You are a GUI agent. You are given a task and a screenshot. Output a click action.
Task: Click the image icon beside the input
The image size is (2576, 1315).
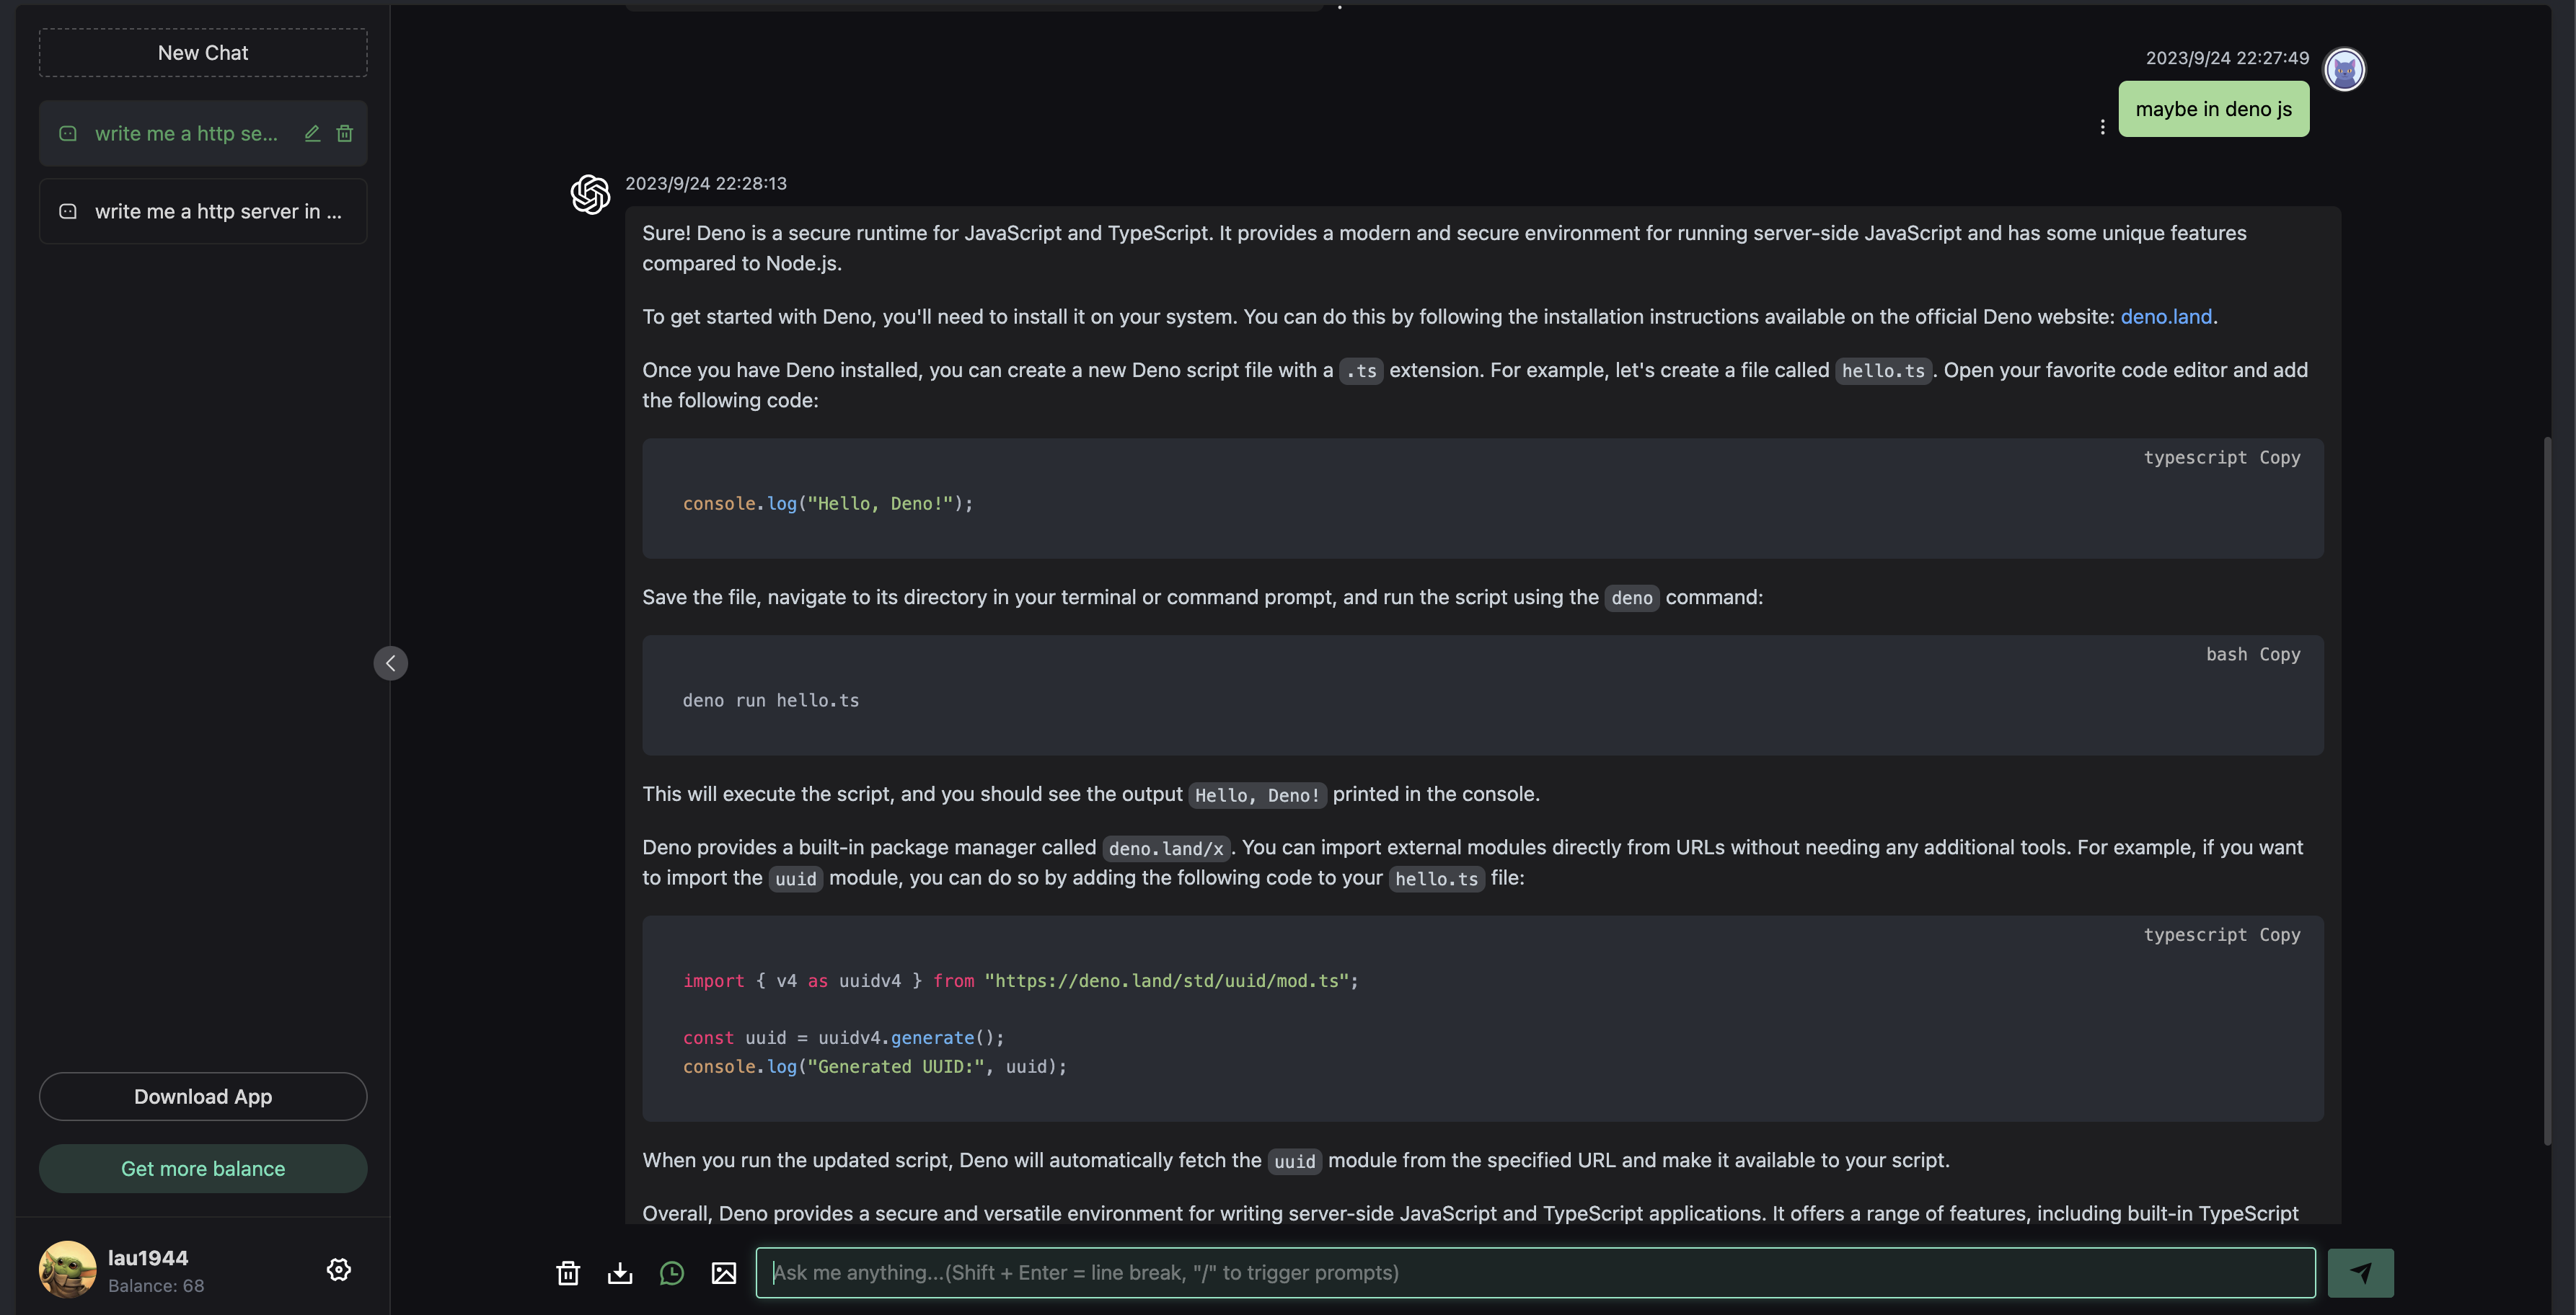pos(724,1273)
